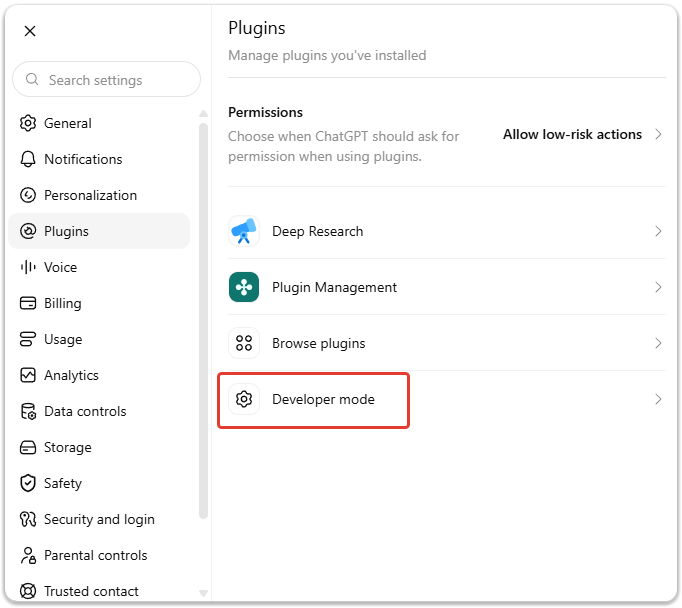Viewport: 682px width, 608px height.
Task: Click the magnifier icon in search box
Action: [32, 80]
